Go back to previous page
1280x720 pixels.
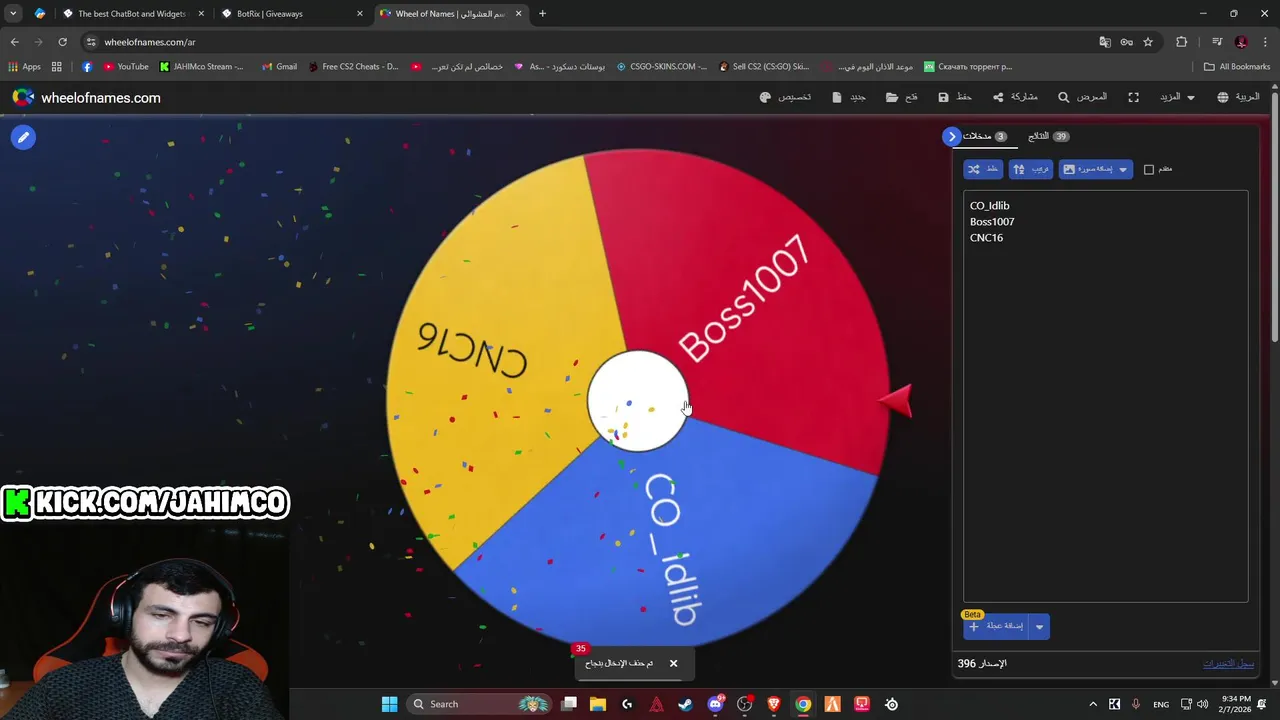click(15, 42)
